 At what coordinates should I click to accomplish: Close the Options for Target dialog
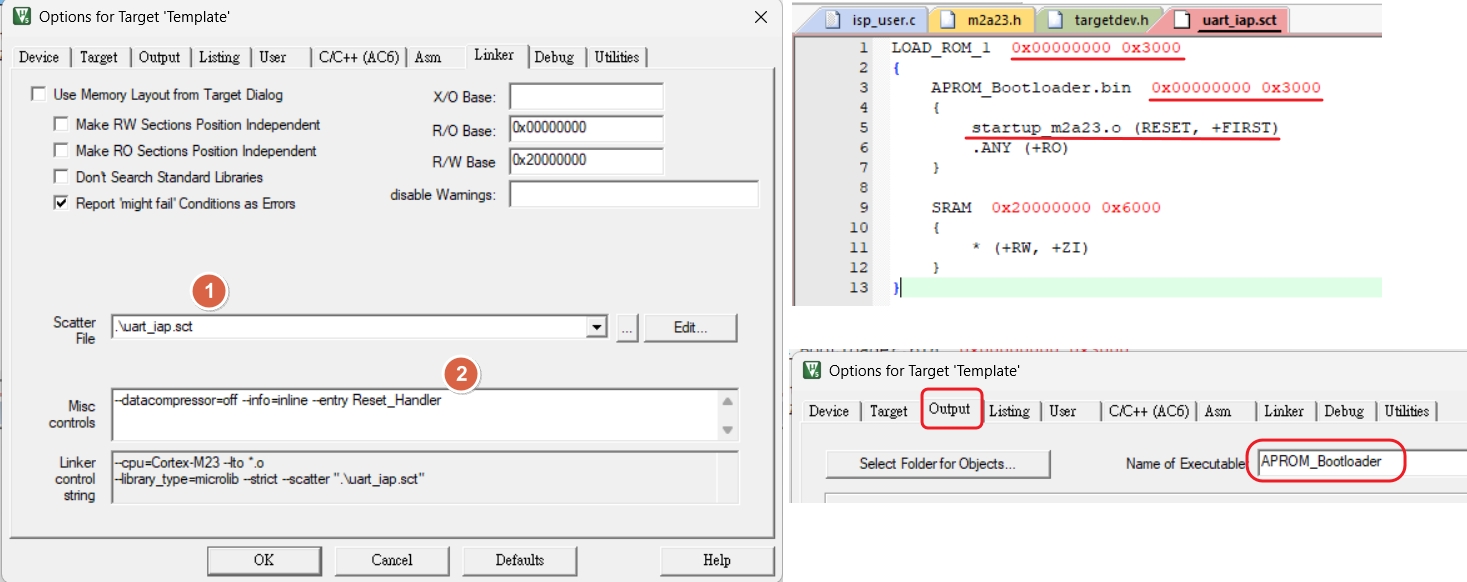point(762,18)
